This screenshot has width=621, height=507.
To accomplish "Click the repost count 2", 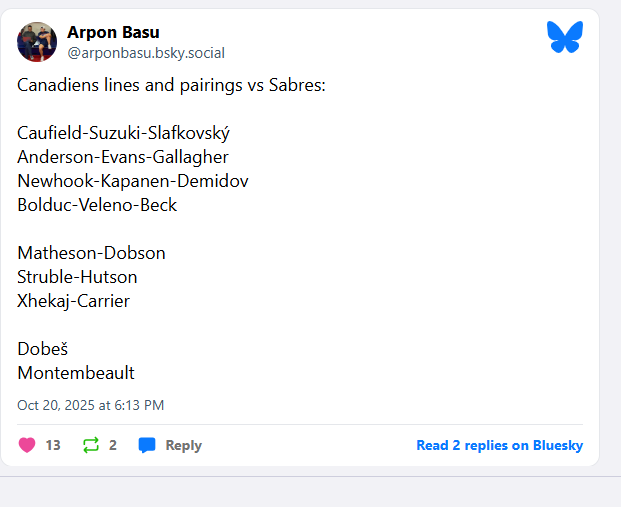I will click(113, 445).
